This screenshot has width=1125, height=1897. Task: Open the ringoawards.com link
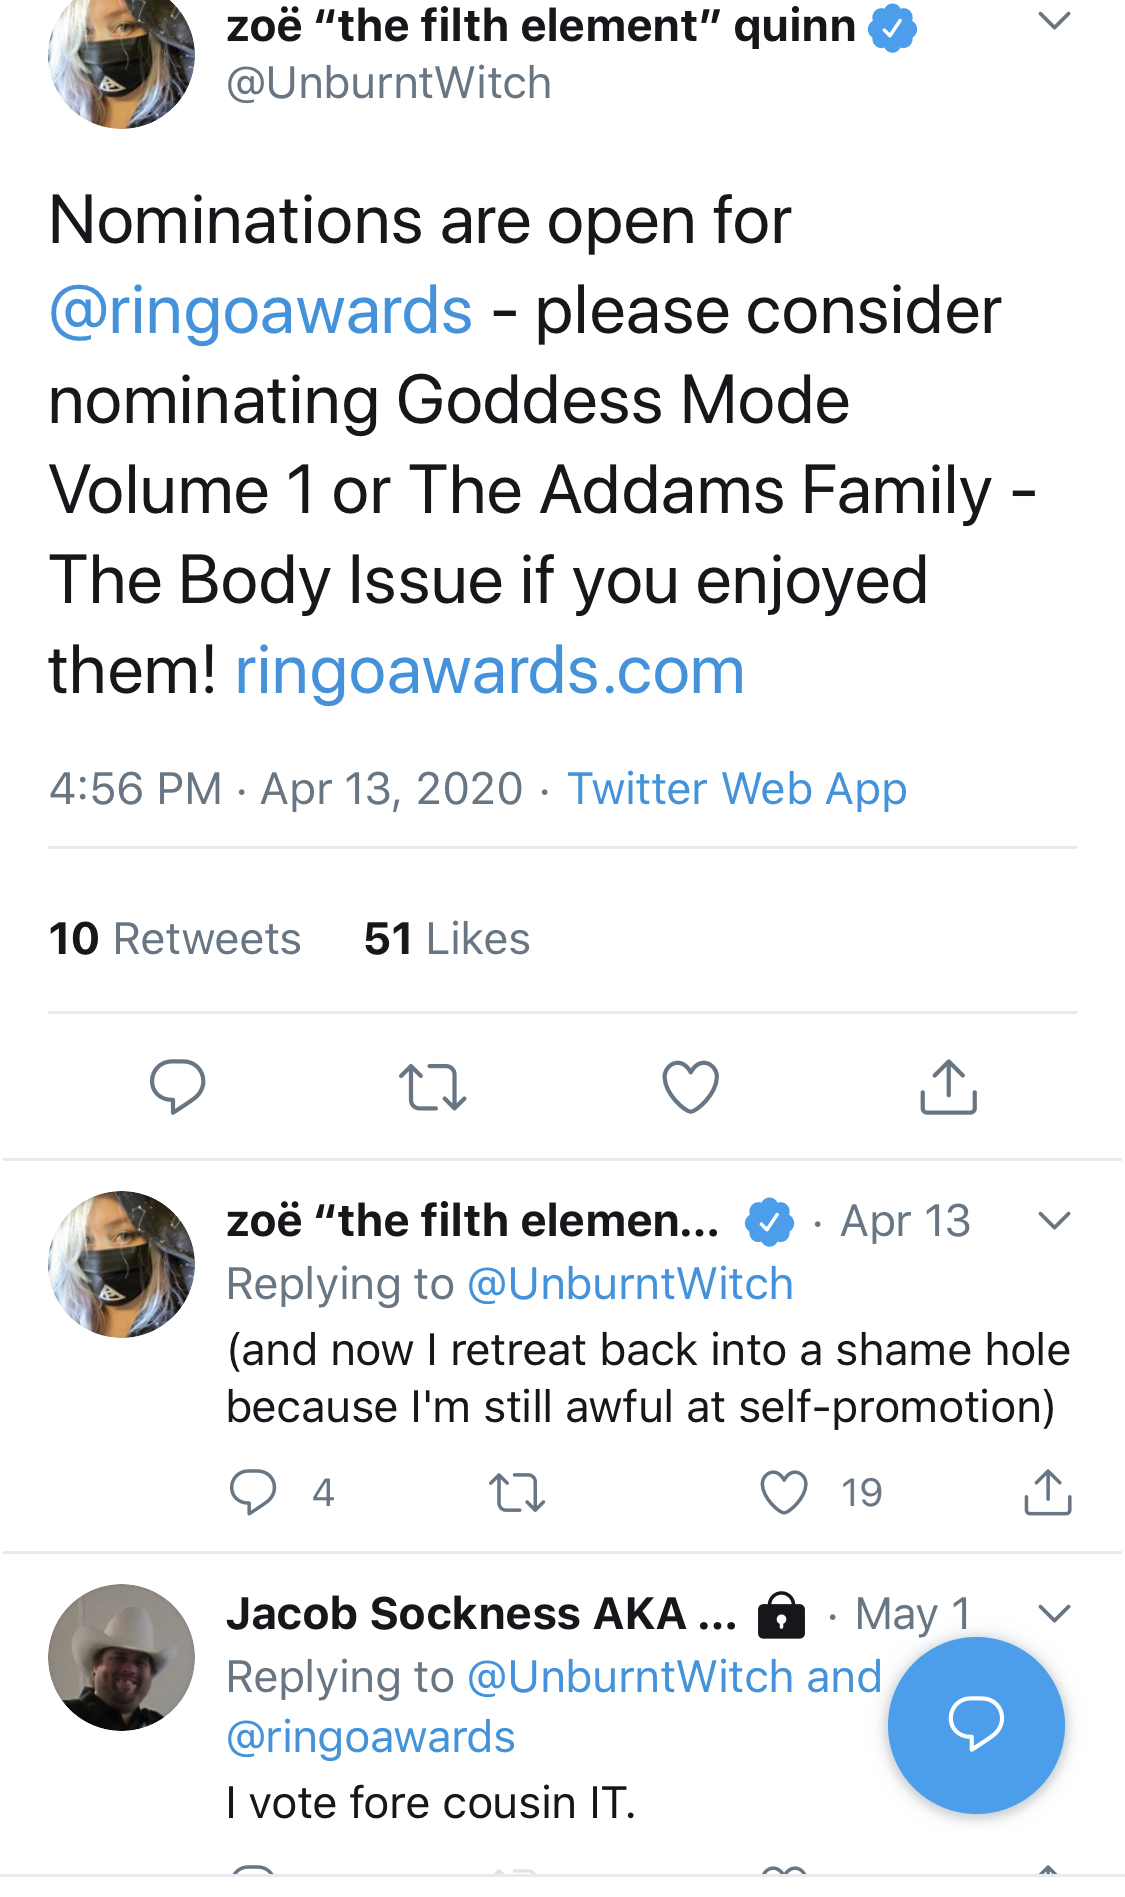[490, 670]
